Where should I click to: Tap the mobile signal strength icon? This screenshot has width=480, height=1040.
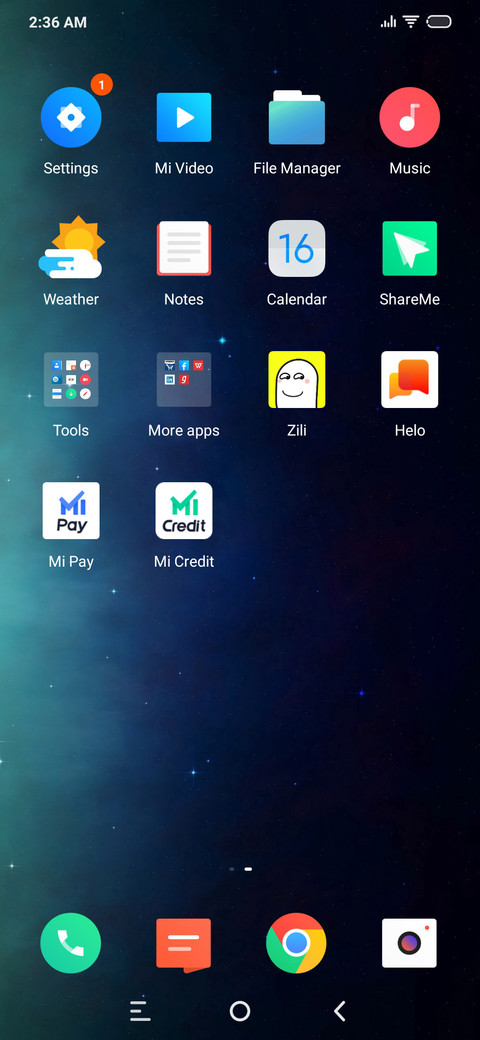click(389, 23)
